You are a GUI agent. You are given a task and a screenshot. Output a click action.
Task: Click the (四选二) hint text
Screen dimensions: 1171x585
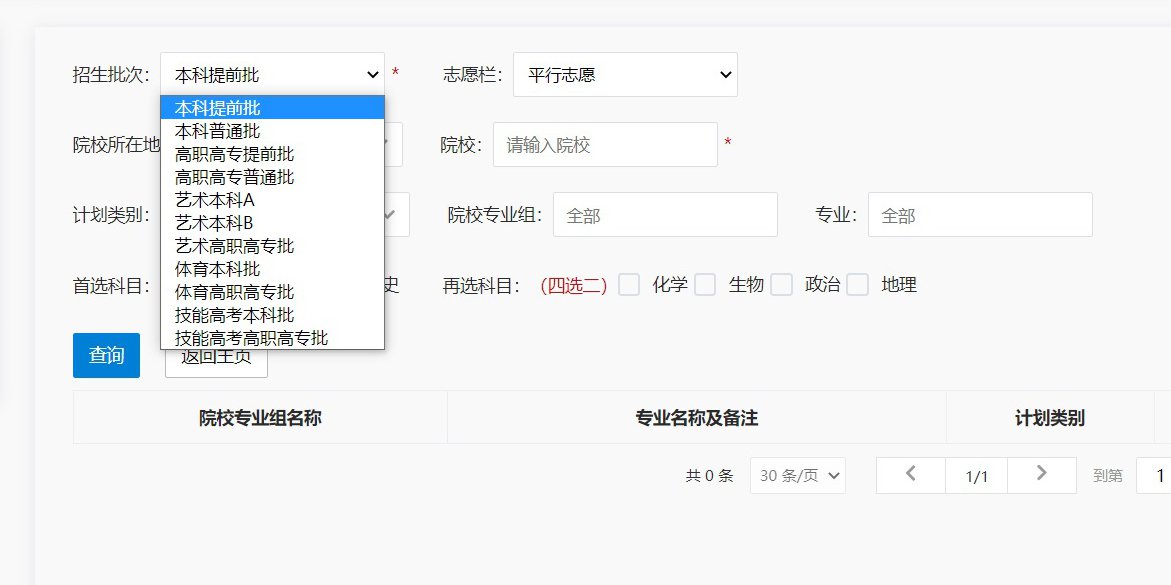tap(574, 285)
